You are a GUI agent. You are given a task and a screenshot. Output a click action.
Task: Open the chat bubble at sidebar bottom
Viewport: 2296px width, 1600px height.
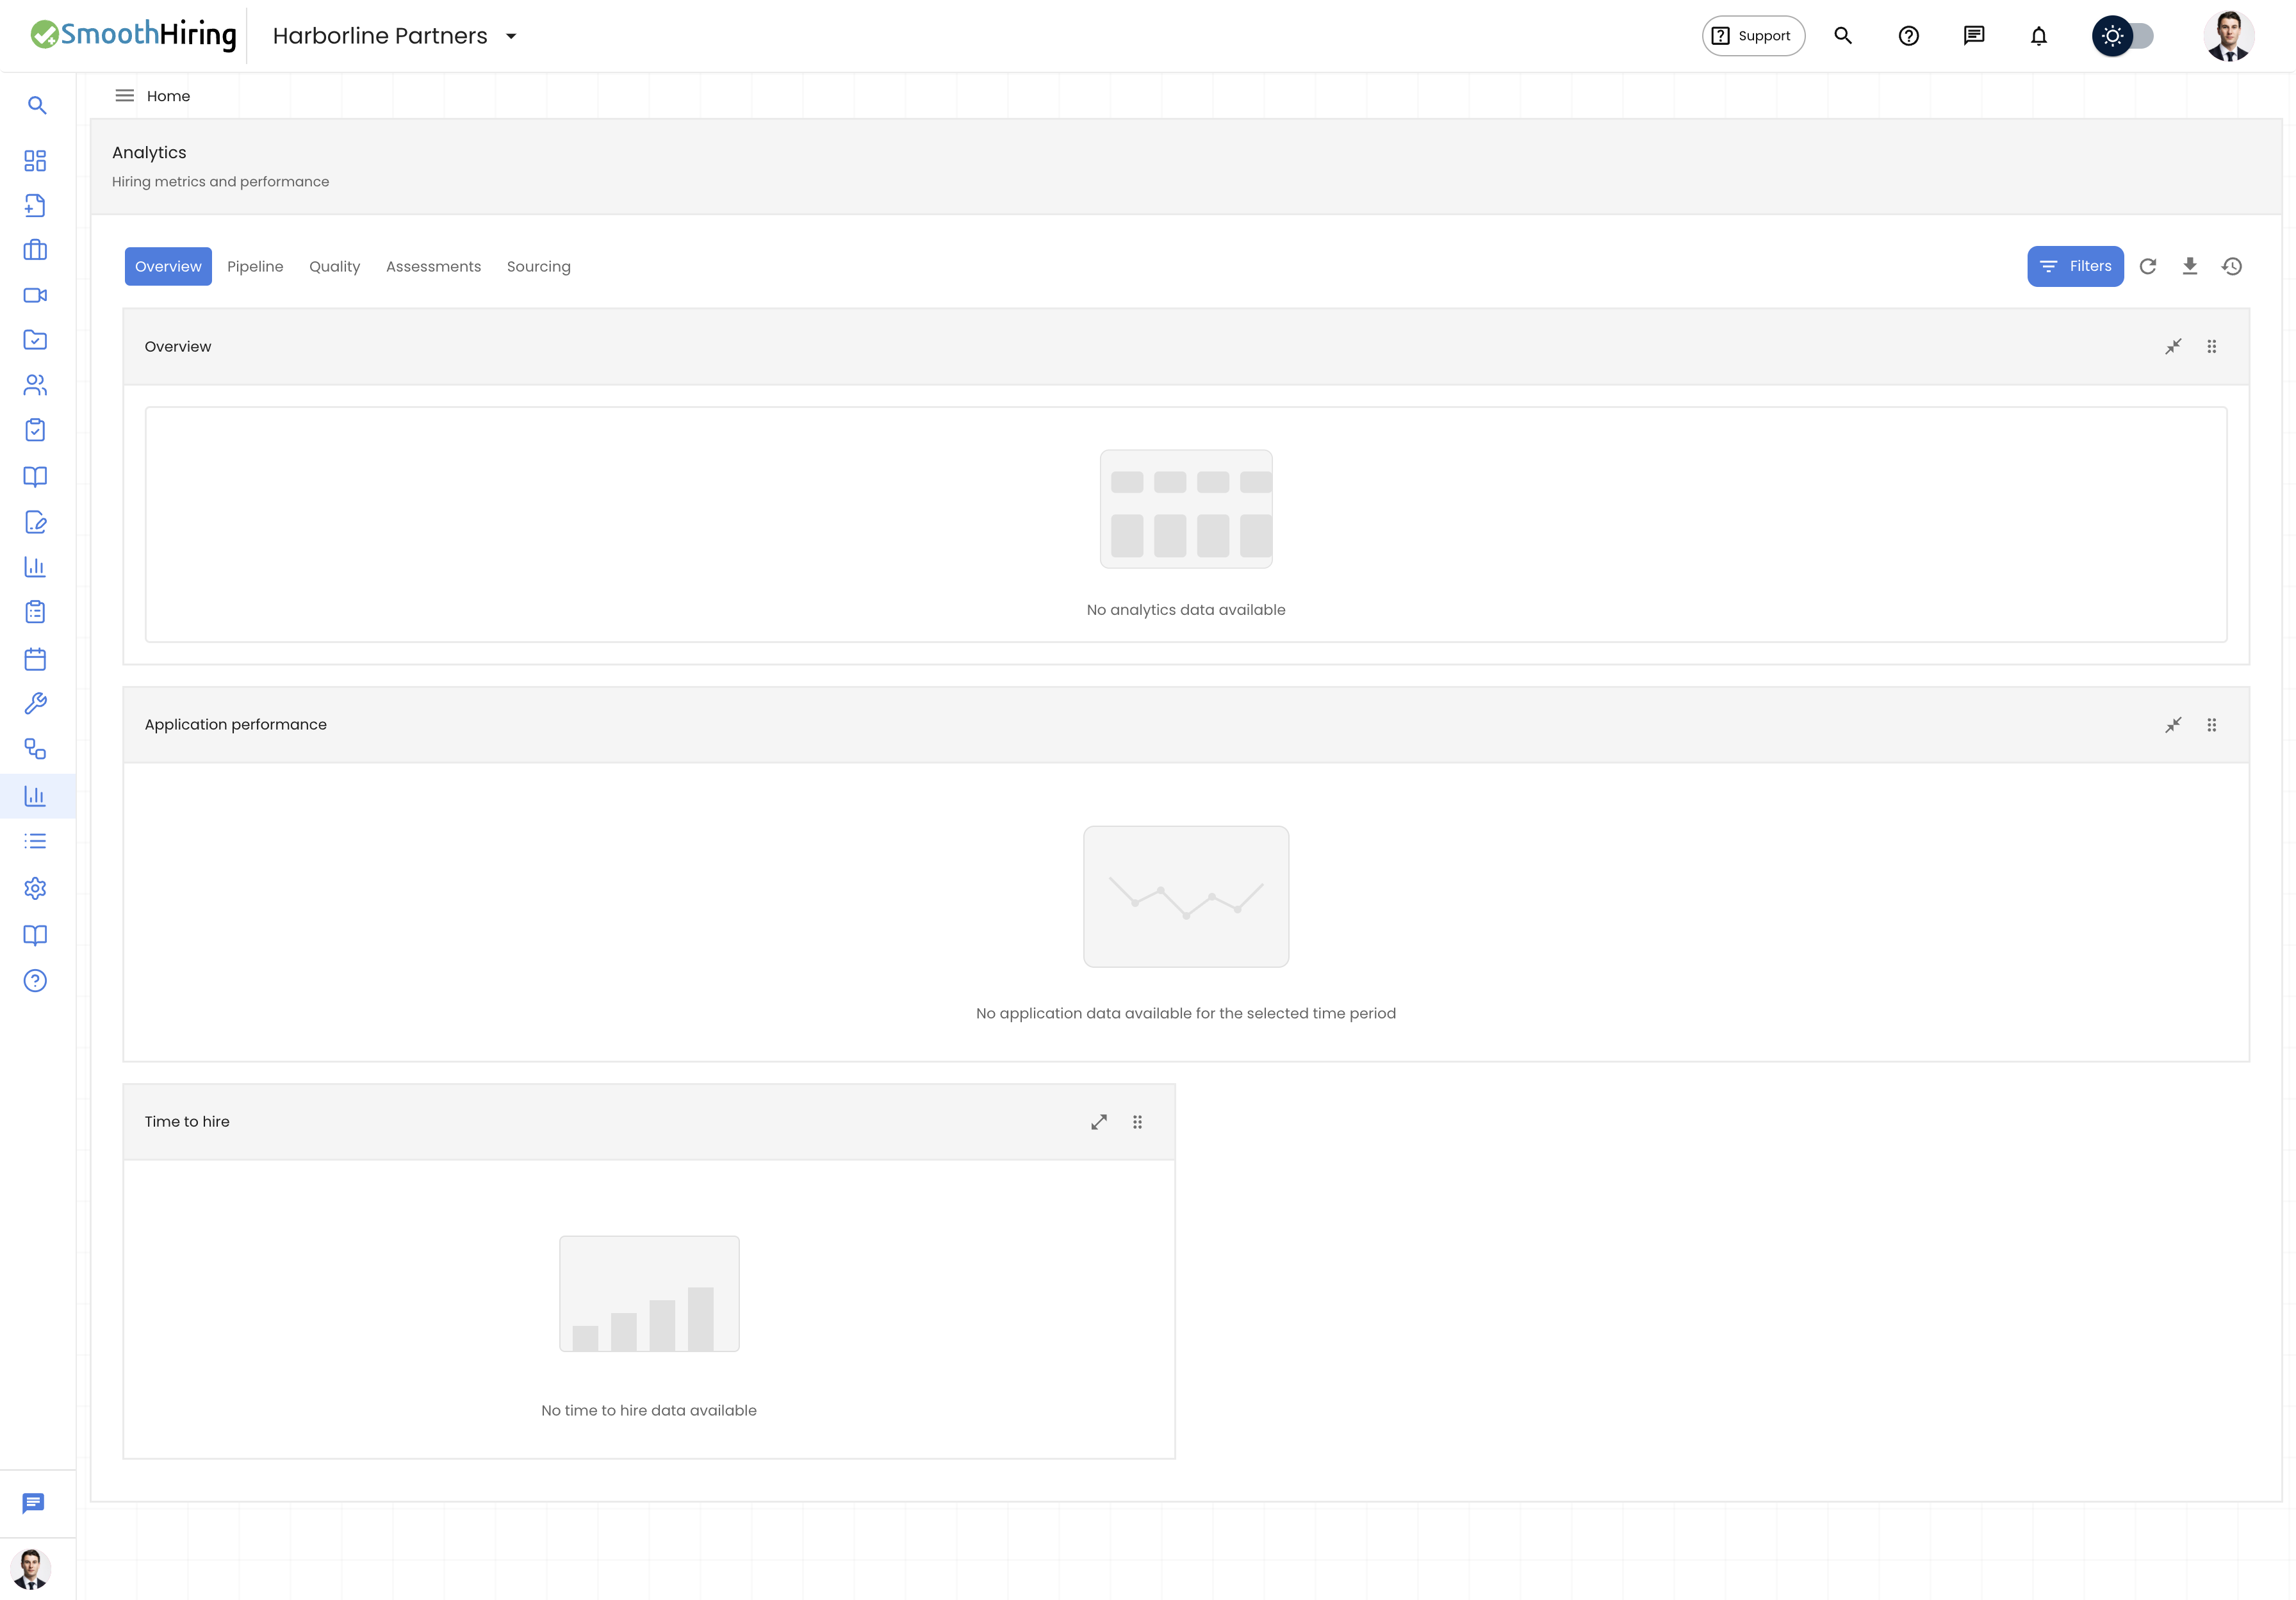pyautogui.click(x=33, y=1503)
